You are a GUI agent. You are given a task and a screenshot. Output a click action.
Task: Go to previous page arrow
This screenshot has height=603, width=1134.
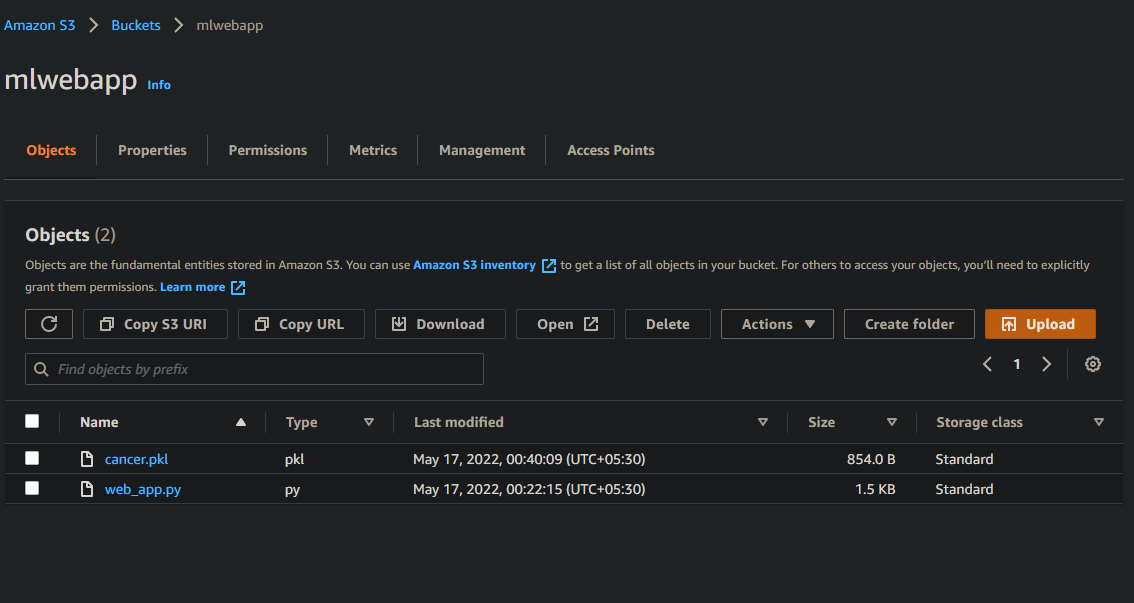click(x=987, y=364)
